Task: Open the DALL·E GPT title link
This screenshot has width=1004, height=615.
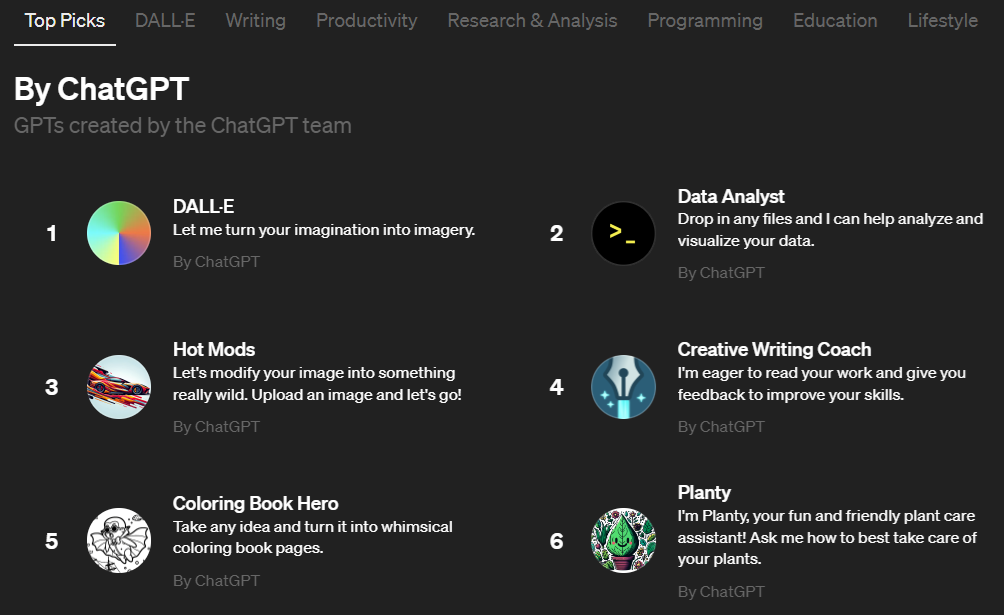Action: [x=203, y=206]
